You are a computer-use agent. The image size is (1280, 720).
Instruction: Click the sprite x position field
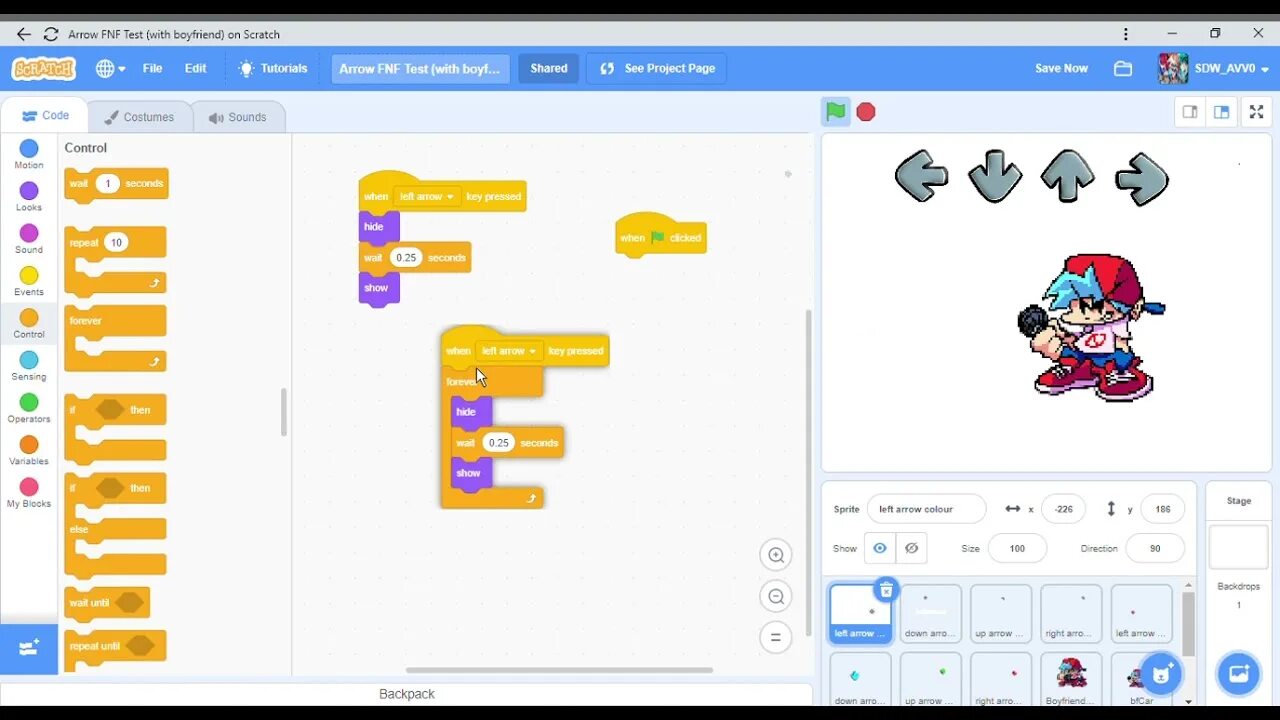click(x=1063, y=509)
